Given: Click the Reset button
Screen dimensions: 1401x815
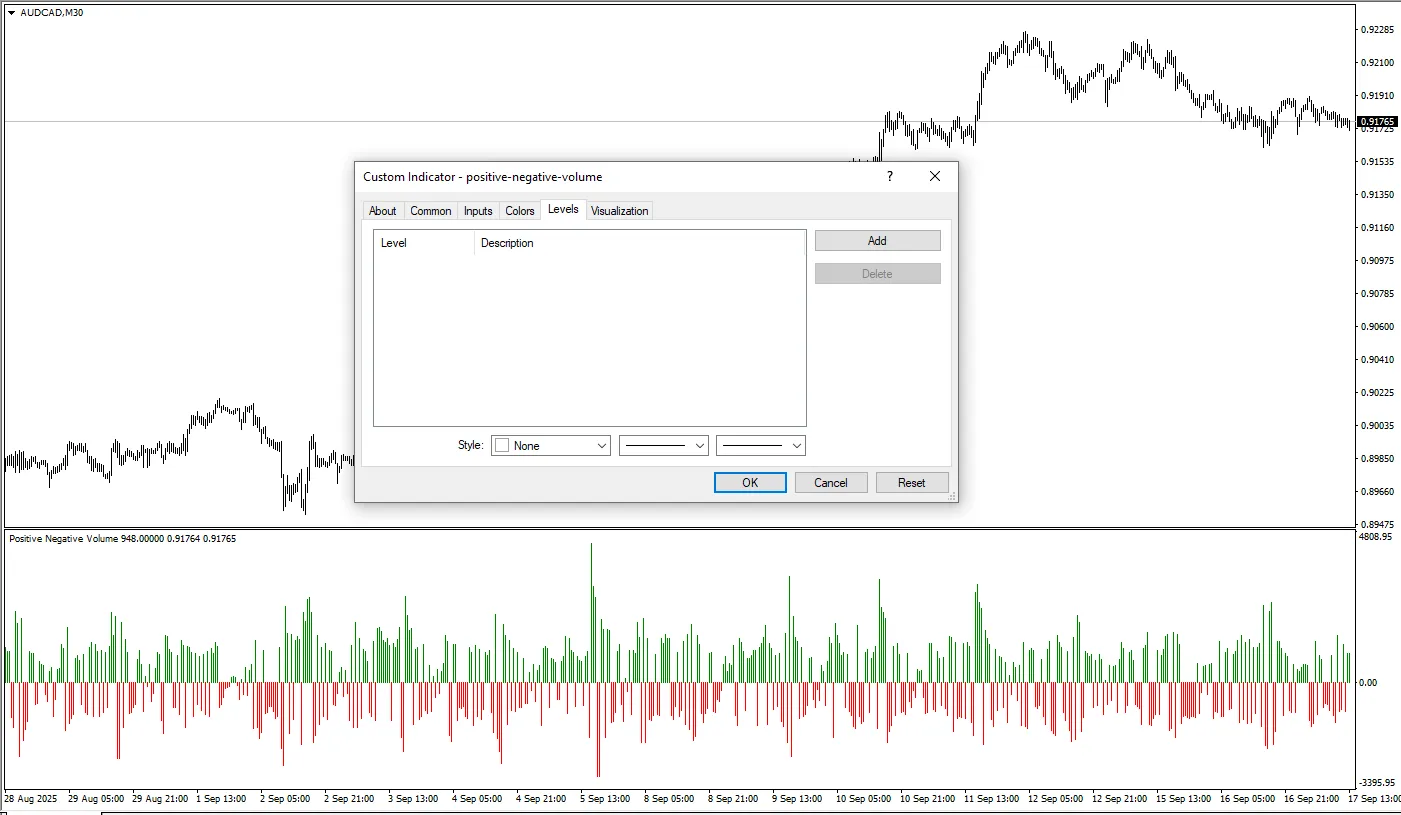Looking at the screenshot, I should 911,483.
